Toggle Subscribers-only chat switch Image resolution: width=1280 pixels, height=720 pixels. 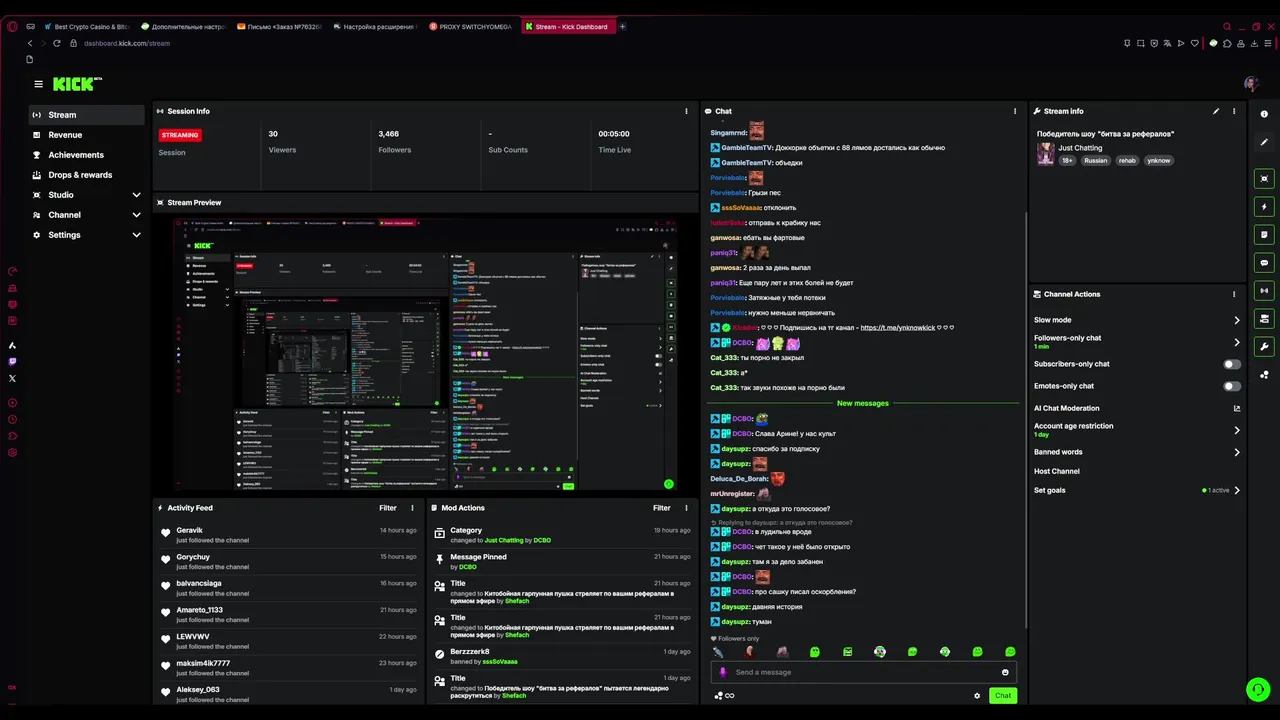point(1232,364)
